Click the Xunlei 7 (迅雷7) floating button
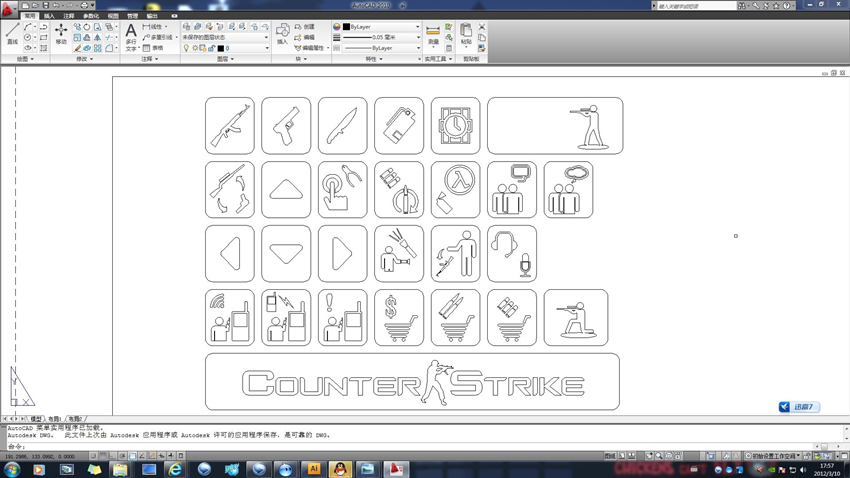This screenshot has height=478, width=850. click(799, 406)
